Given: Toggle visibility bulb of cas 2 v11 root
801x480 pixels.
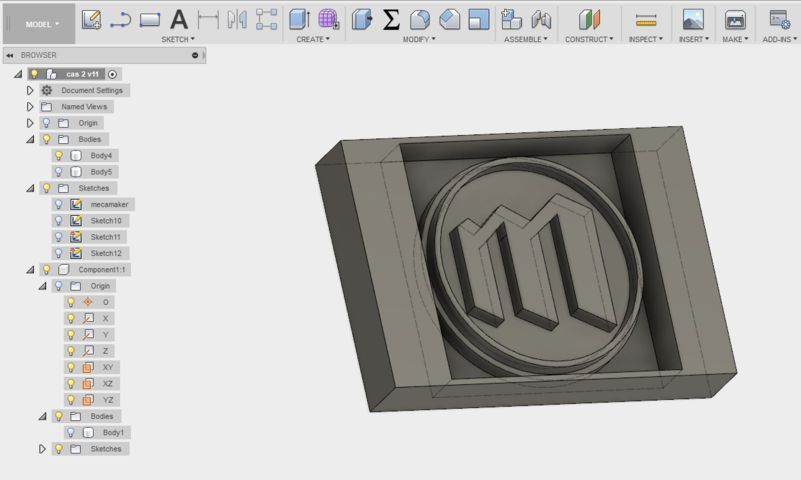Looking at the screenshot, I should tap(34, 74).
